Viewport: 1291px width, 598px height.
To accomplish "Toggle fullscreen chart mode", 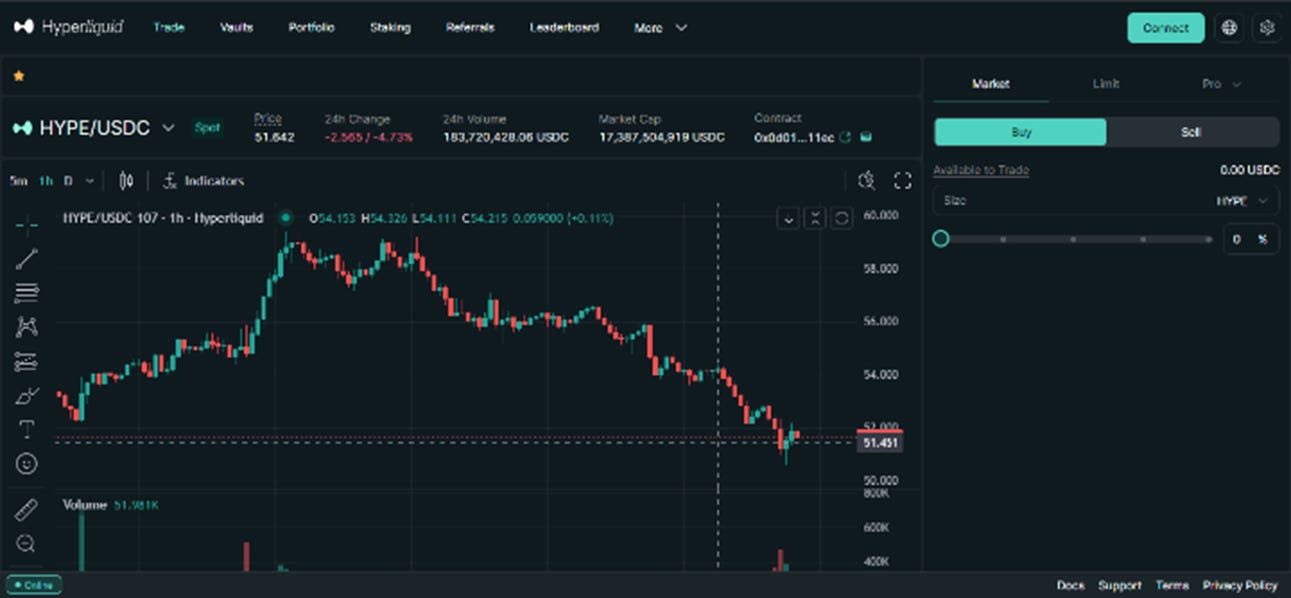I will coord(903,181).
